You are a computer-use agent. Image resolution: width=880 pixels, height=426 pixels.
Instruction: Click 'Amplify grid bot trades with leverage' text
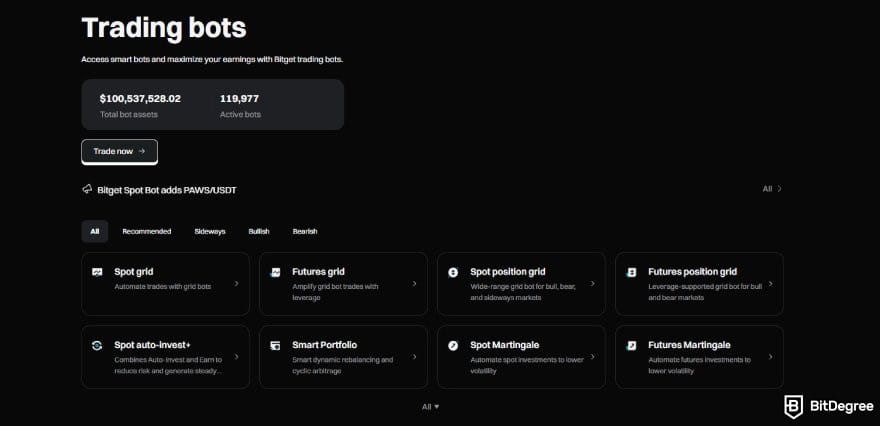tap(335, 292)
